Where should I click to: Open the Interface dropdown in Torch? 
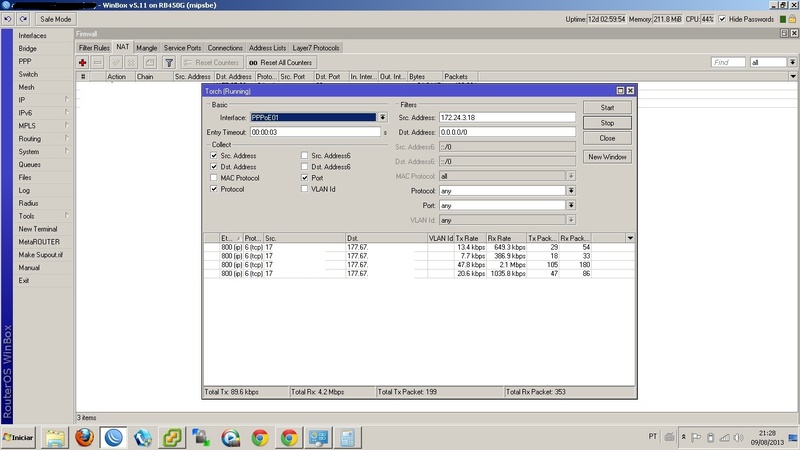coord(382,117)
